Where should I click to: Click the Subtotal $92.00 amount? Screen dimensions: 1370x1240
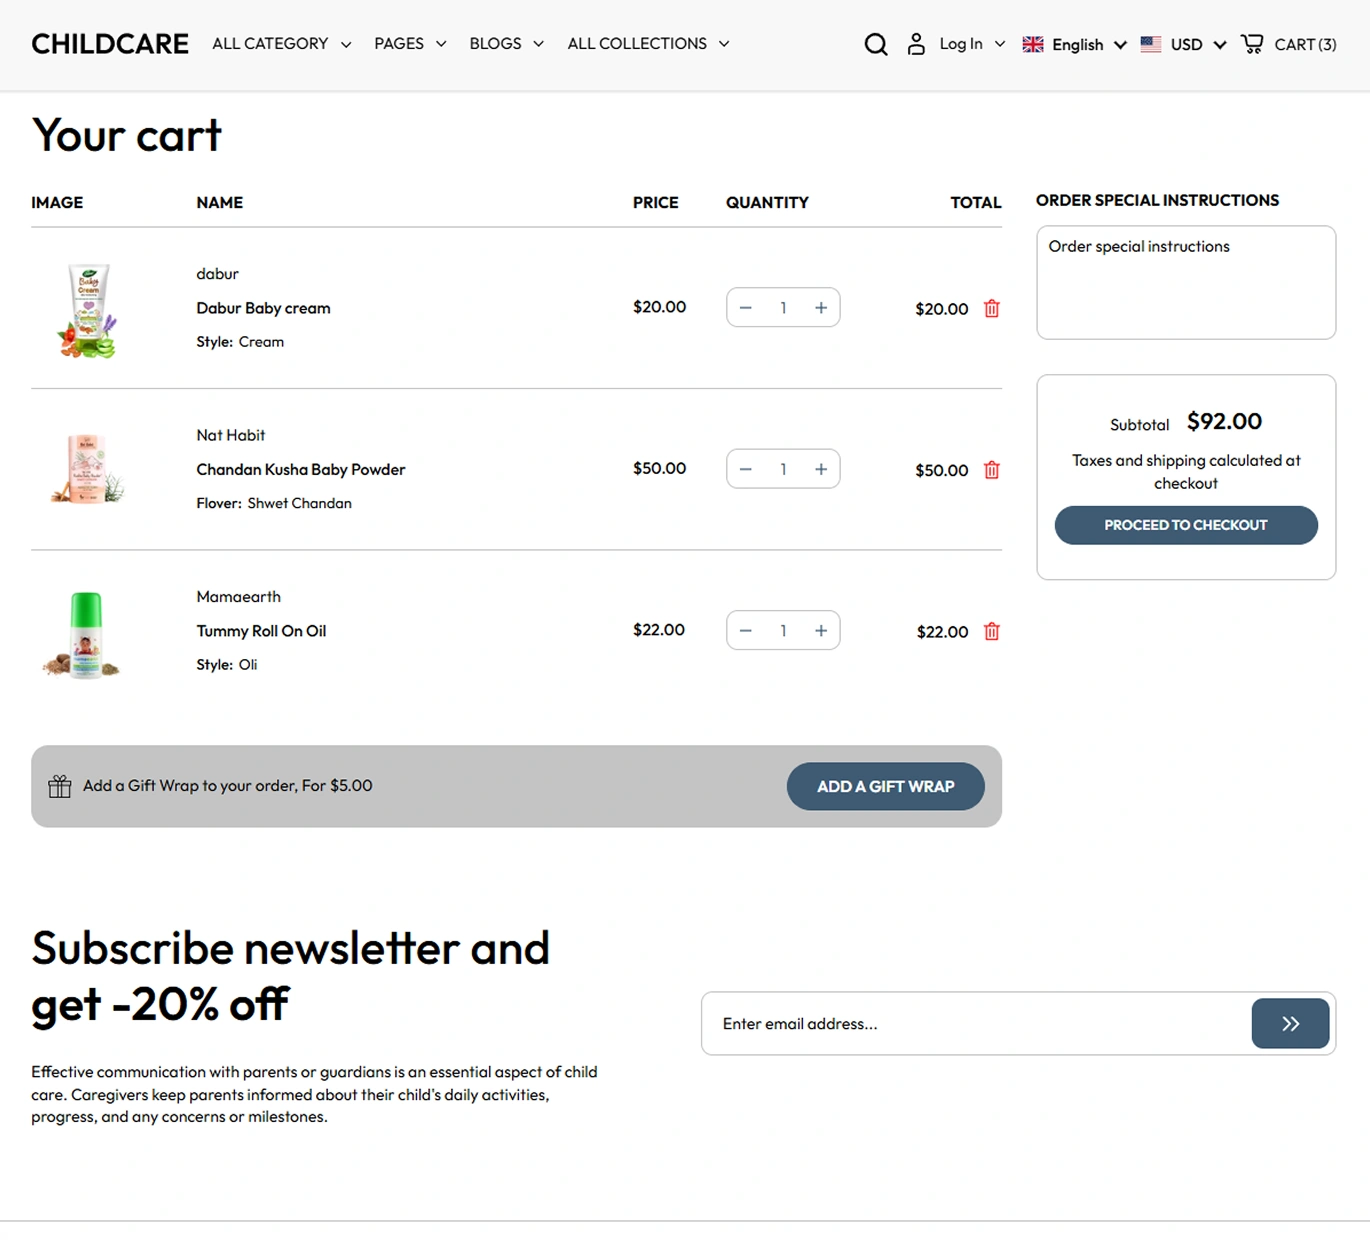[1224, 421]
